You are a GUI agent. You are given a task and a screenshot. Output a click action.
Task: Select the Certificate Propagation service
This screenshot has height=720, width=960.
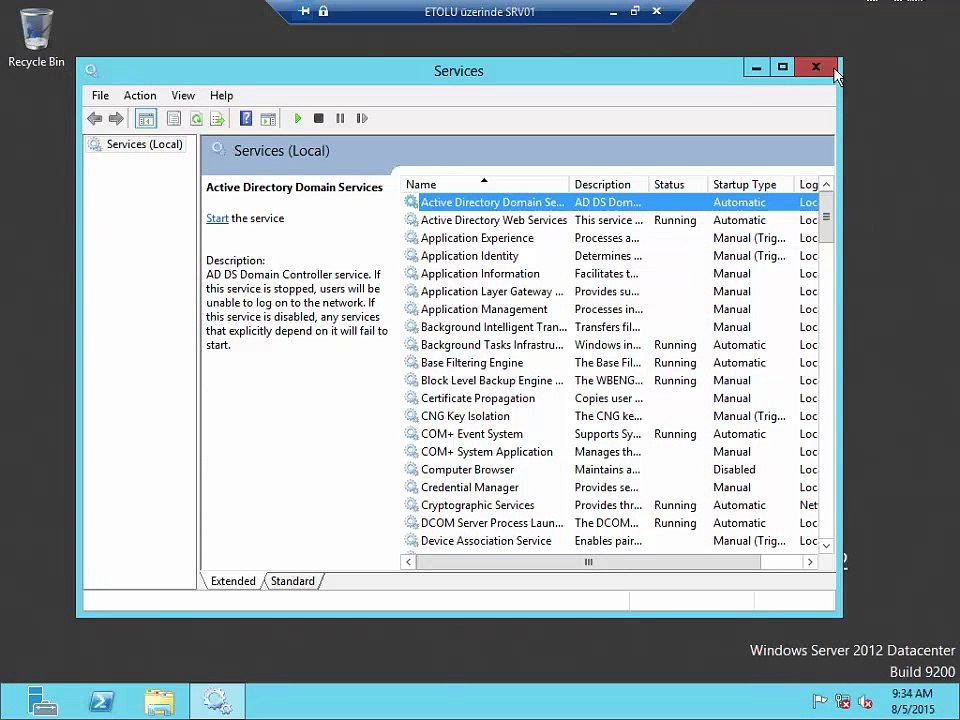(610, 398)
